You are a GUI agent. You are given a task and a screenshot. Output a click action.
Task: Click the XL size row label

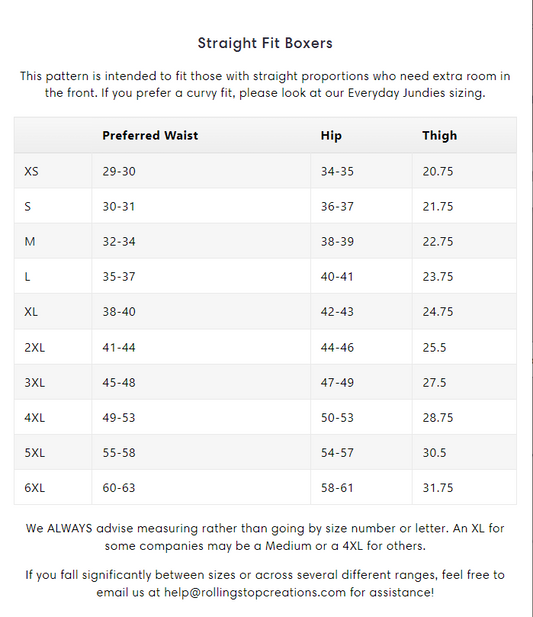[x=31, y=312]
